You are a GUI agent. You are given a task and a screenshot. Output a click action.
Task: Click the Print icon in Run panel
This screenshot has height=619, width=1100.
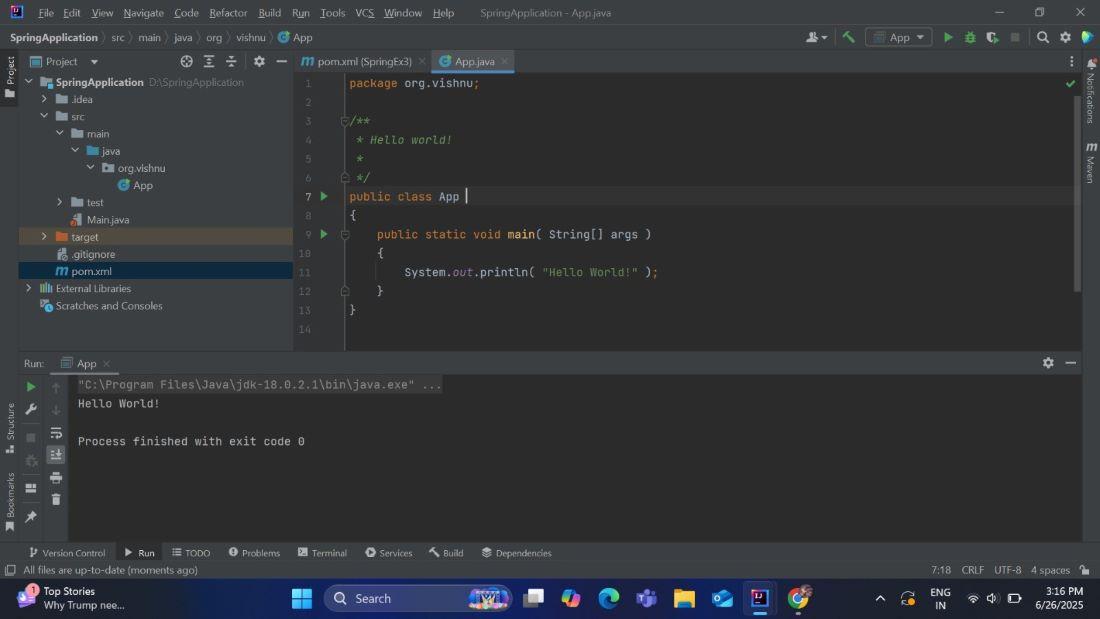click(x=56, y=477)
